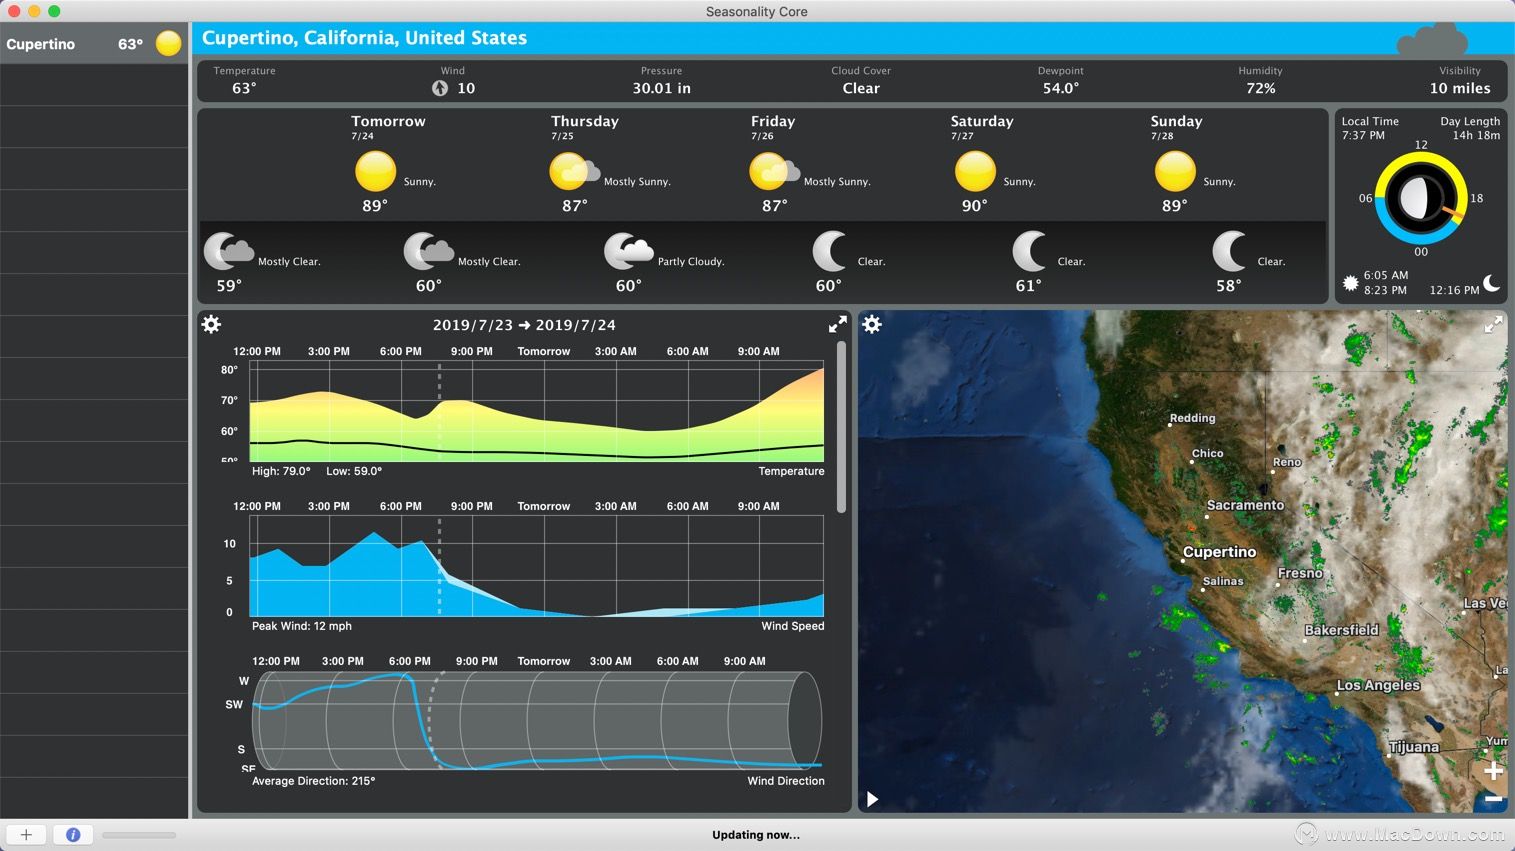This screenshot has width=1515, height=851.
Task: Click the cloud icon in blue header
Action: click(x=1431, y=39)
